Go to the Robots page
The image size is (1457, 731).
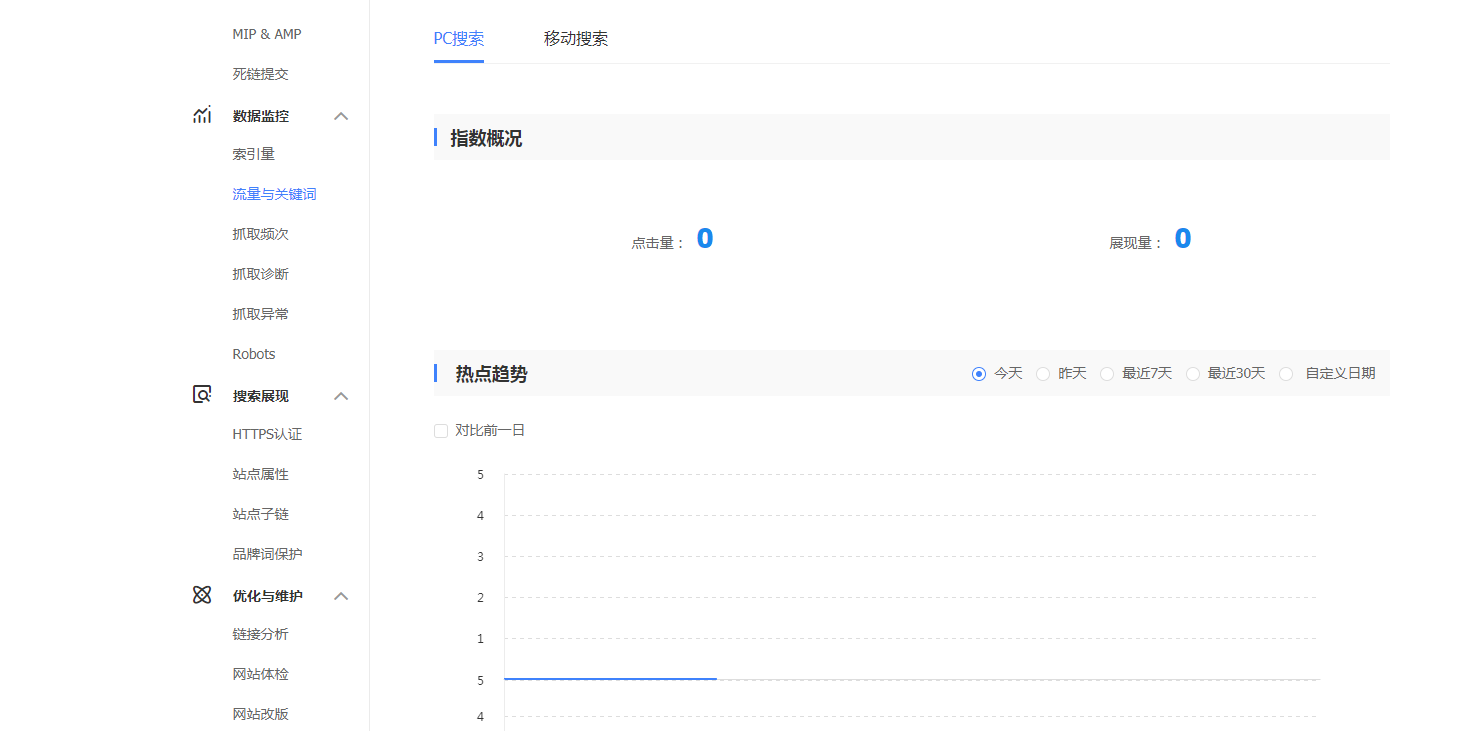[254, 354]
